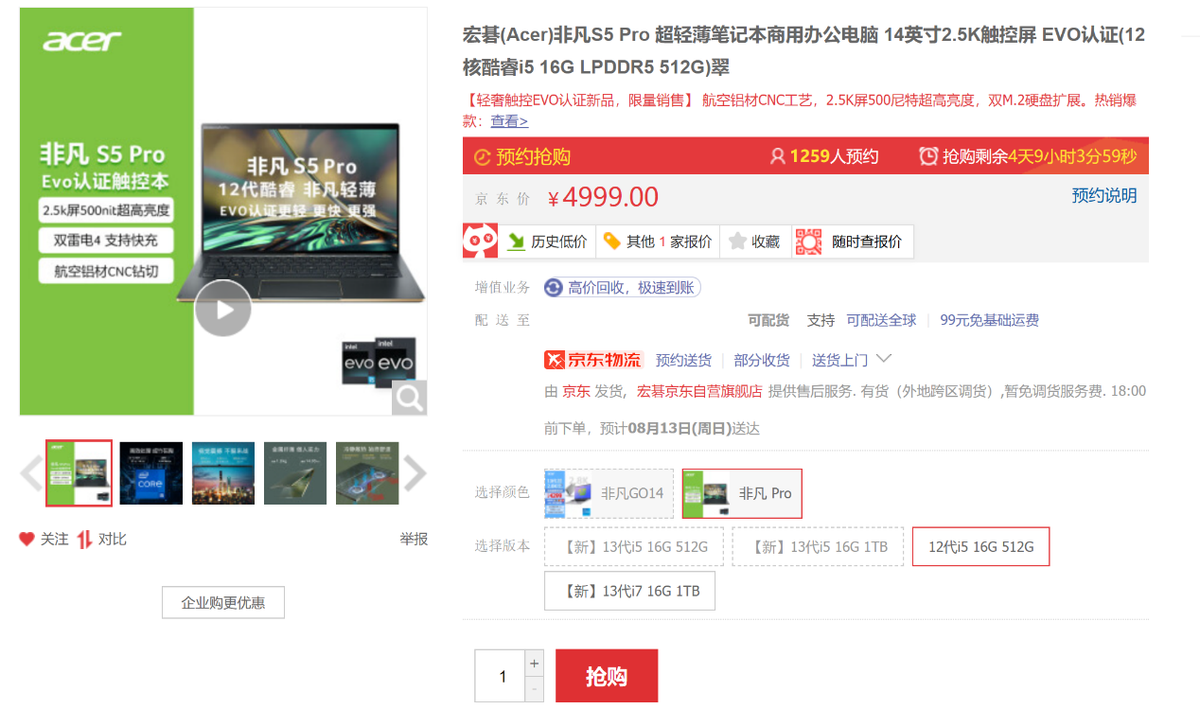Open 其他1家报价 price tag icon
Image resolution: width=1200 pixels, height=712 pixels.
[x=611, y=241]
